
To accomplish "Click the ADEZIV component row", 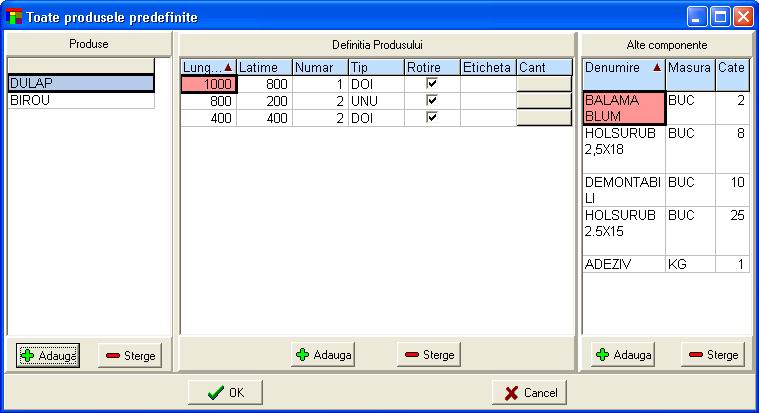I will (x=623, y=264).
